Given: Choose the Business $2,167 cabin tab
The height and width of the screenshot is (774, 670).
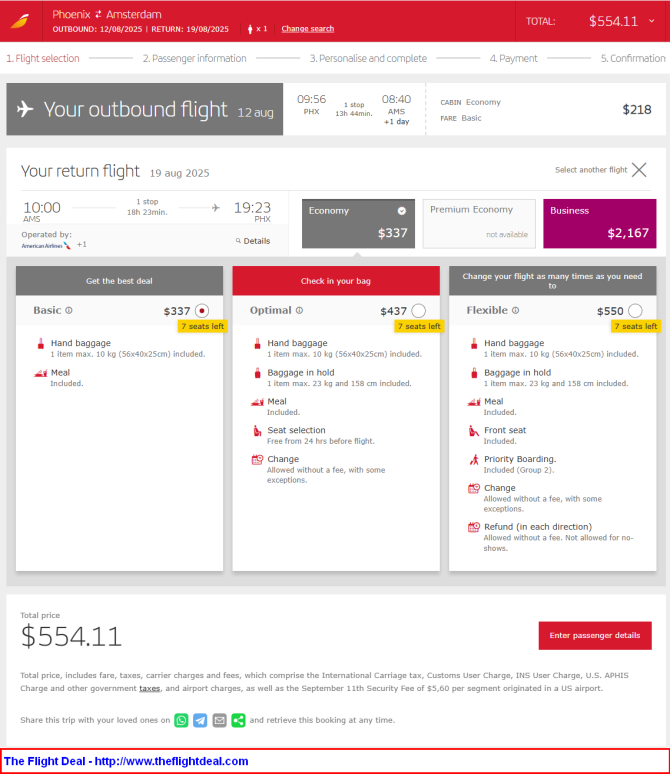Looking at the screenshot, I should pyautogui.click(x=600, y=224).
